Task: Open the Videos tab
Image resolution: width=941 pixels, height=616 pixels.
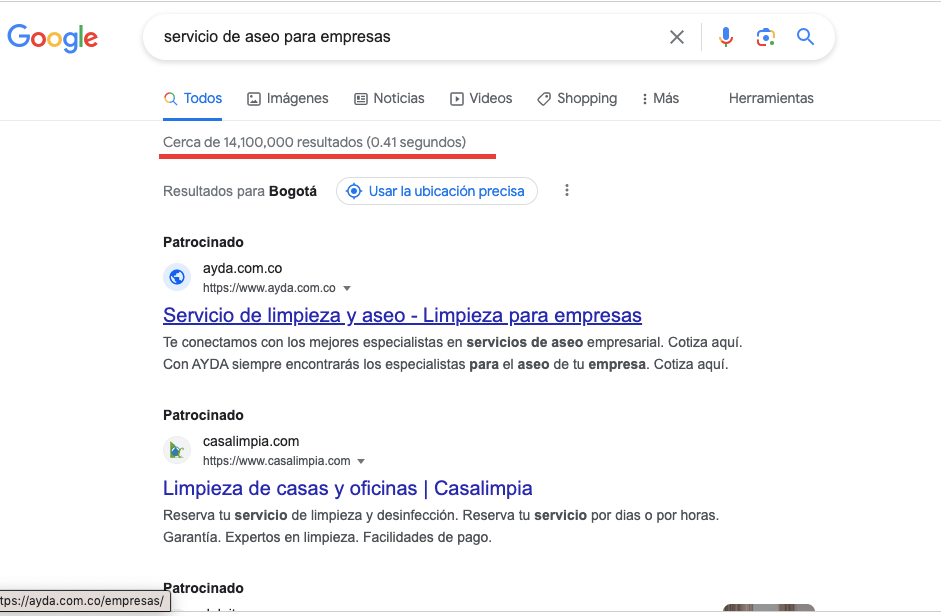Action: (x=481, y=98)
